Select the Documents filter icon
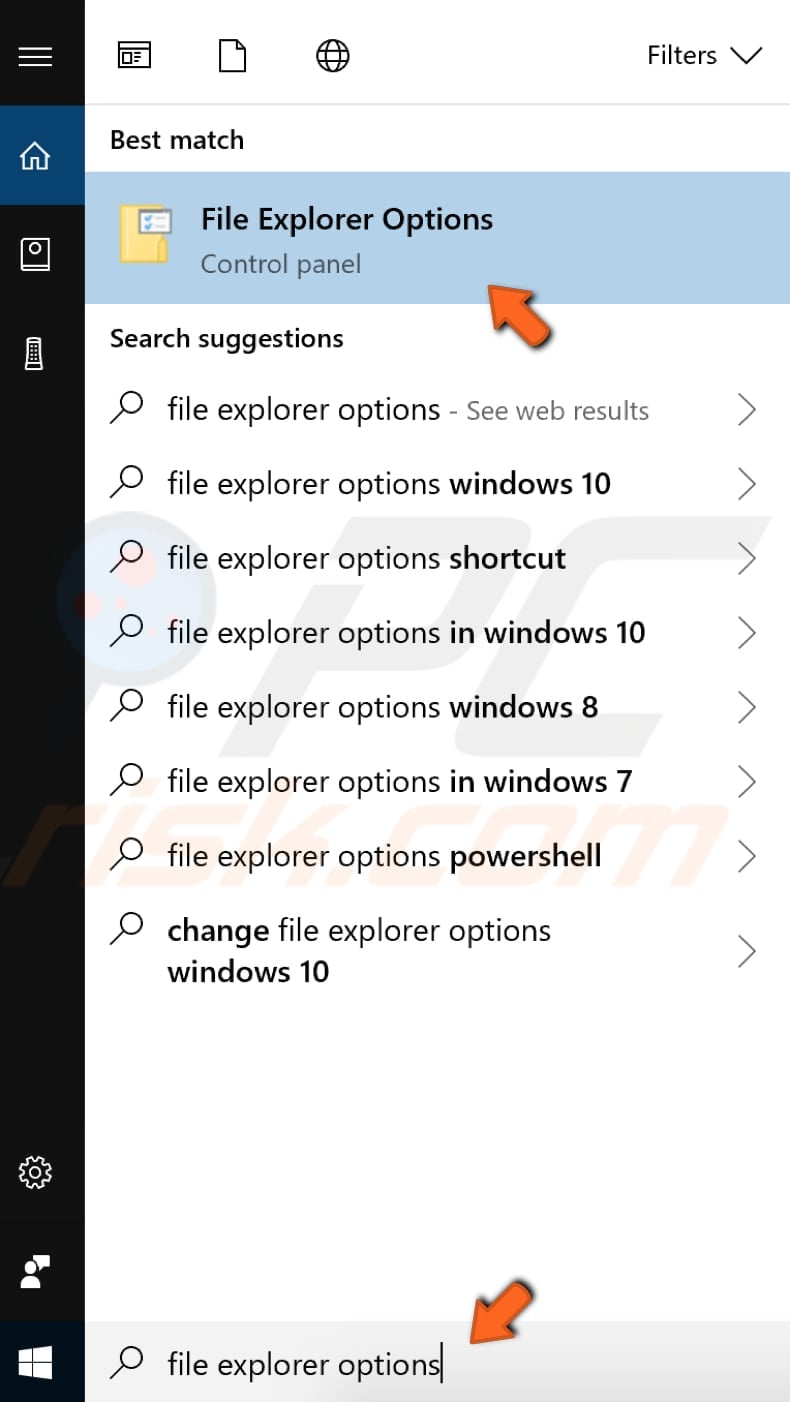 [232, 55]
